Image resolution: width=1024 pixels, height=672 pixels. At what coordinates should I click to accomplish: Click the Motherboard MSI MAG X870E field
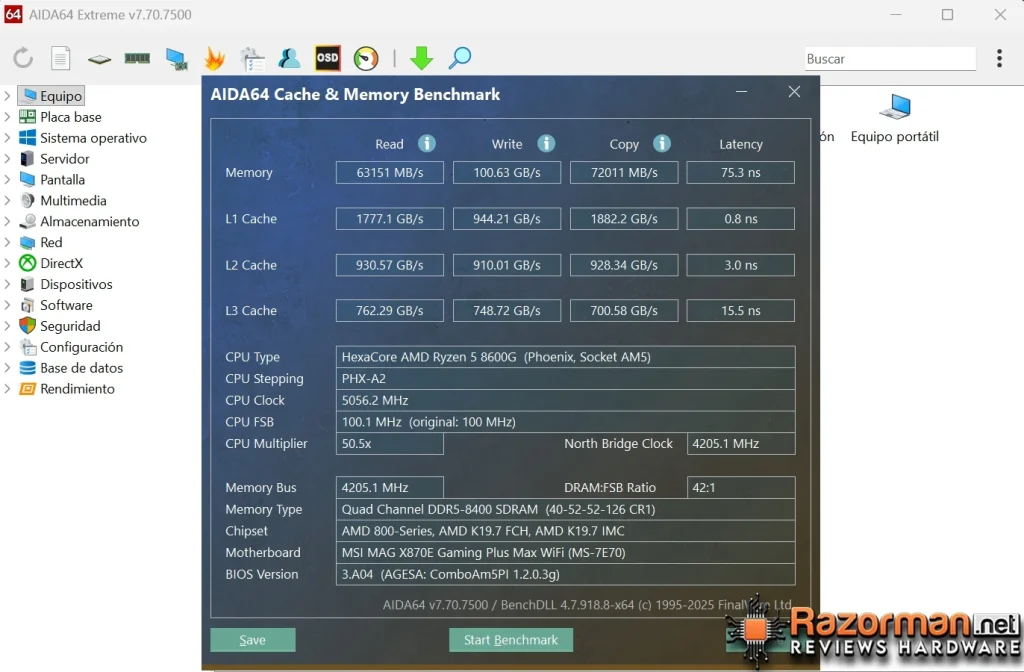(566, 552)
